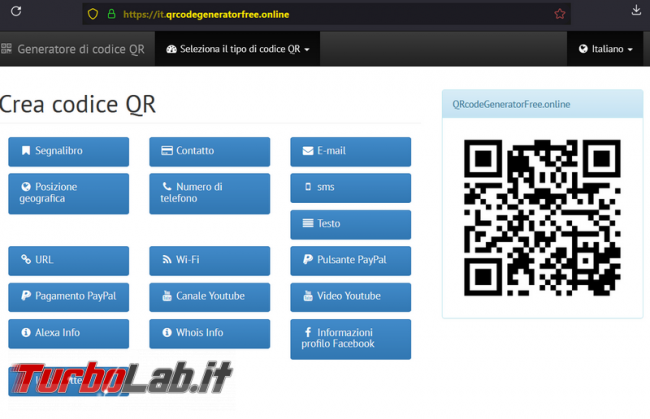Screen dimensions: 650x419
Task: Select the URL button
Action: [x=68, y=261]
